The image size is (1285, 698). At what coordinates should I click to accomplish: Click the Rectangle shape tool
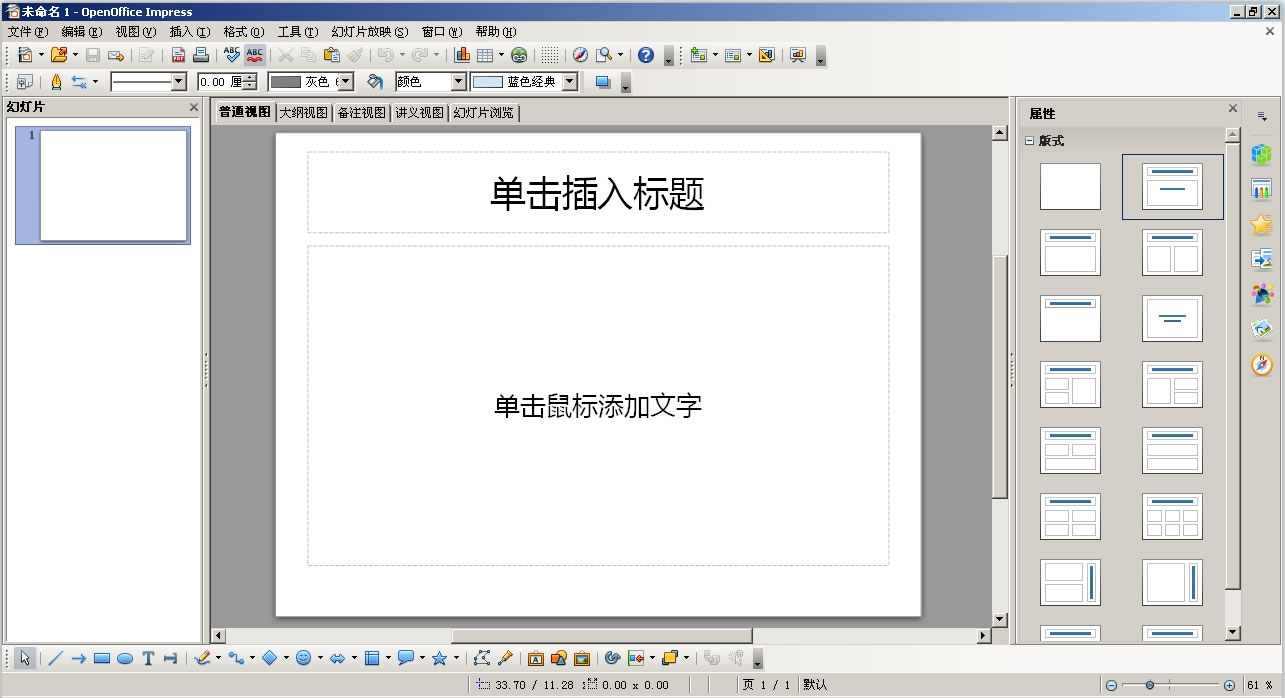(x=102, y=658)
